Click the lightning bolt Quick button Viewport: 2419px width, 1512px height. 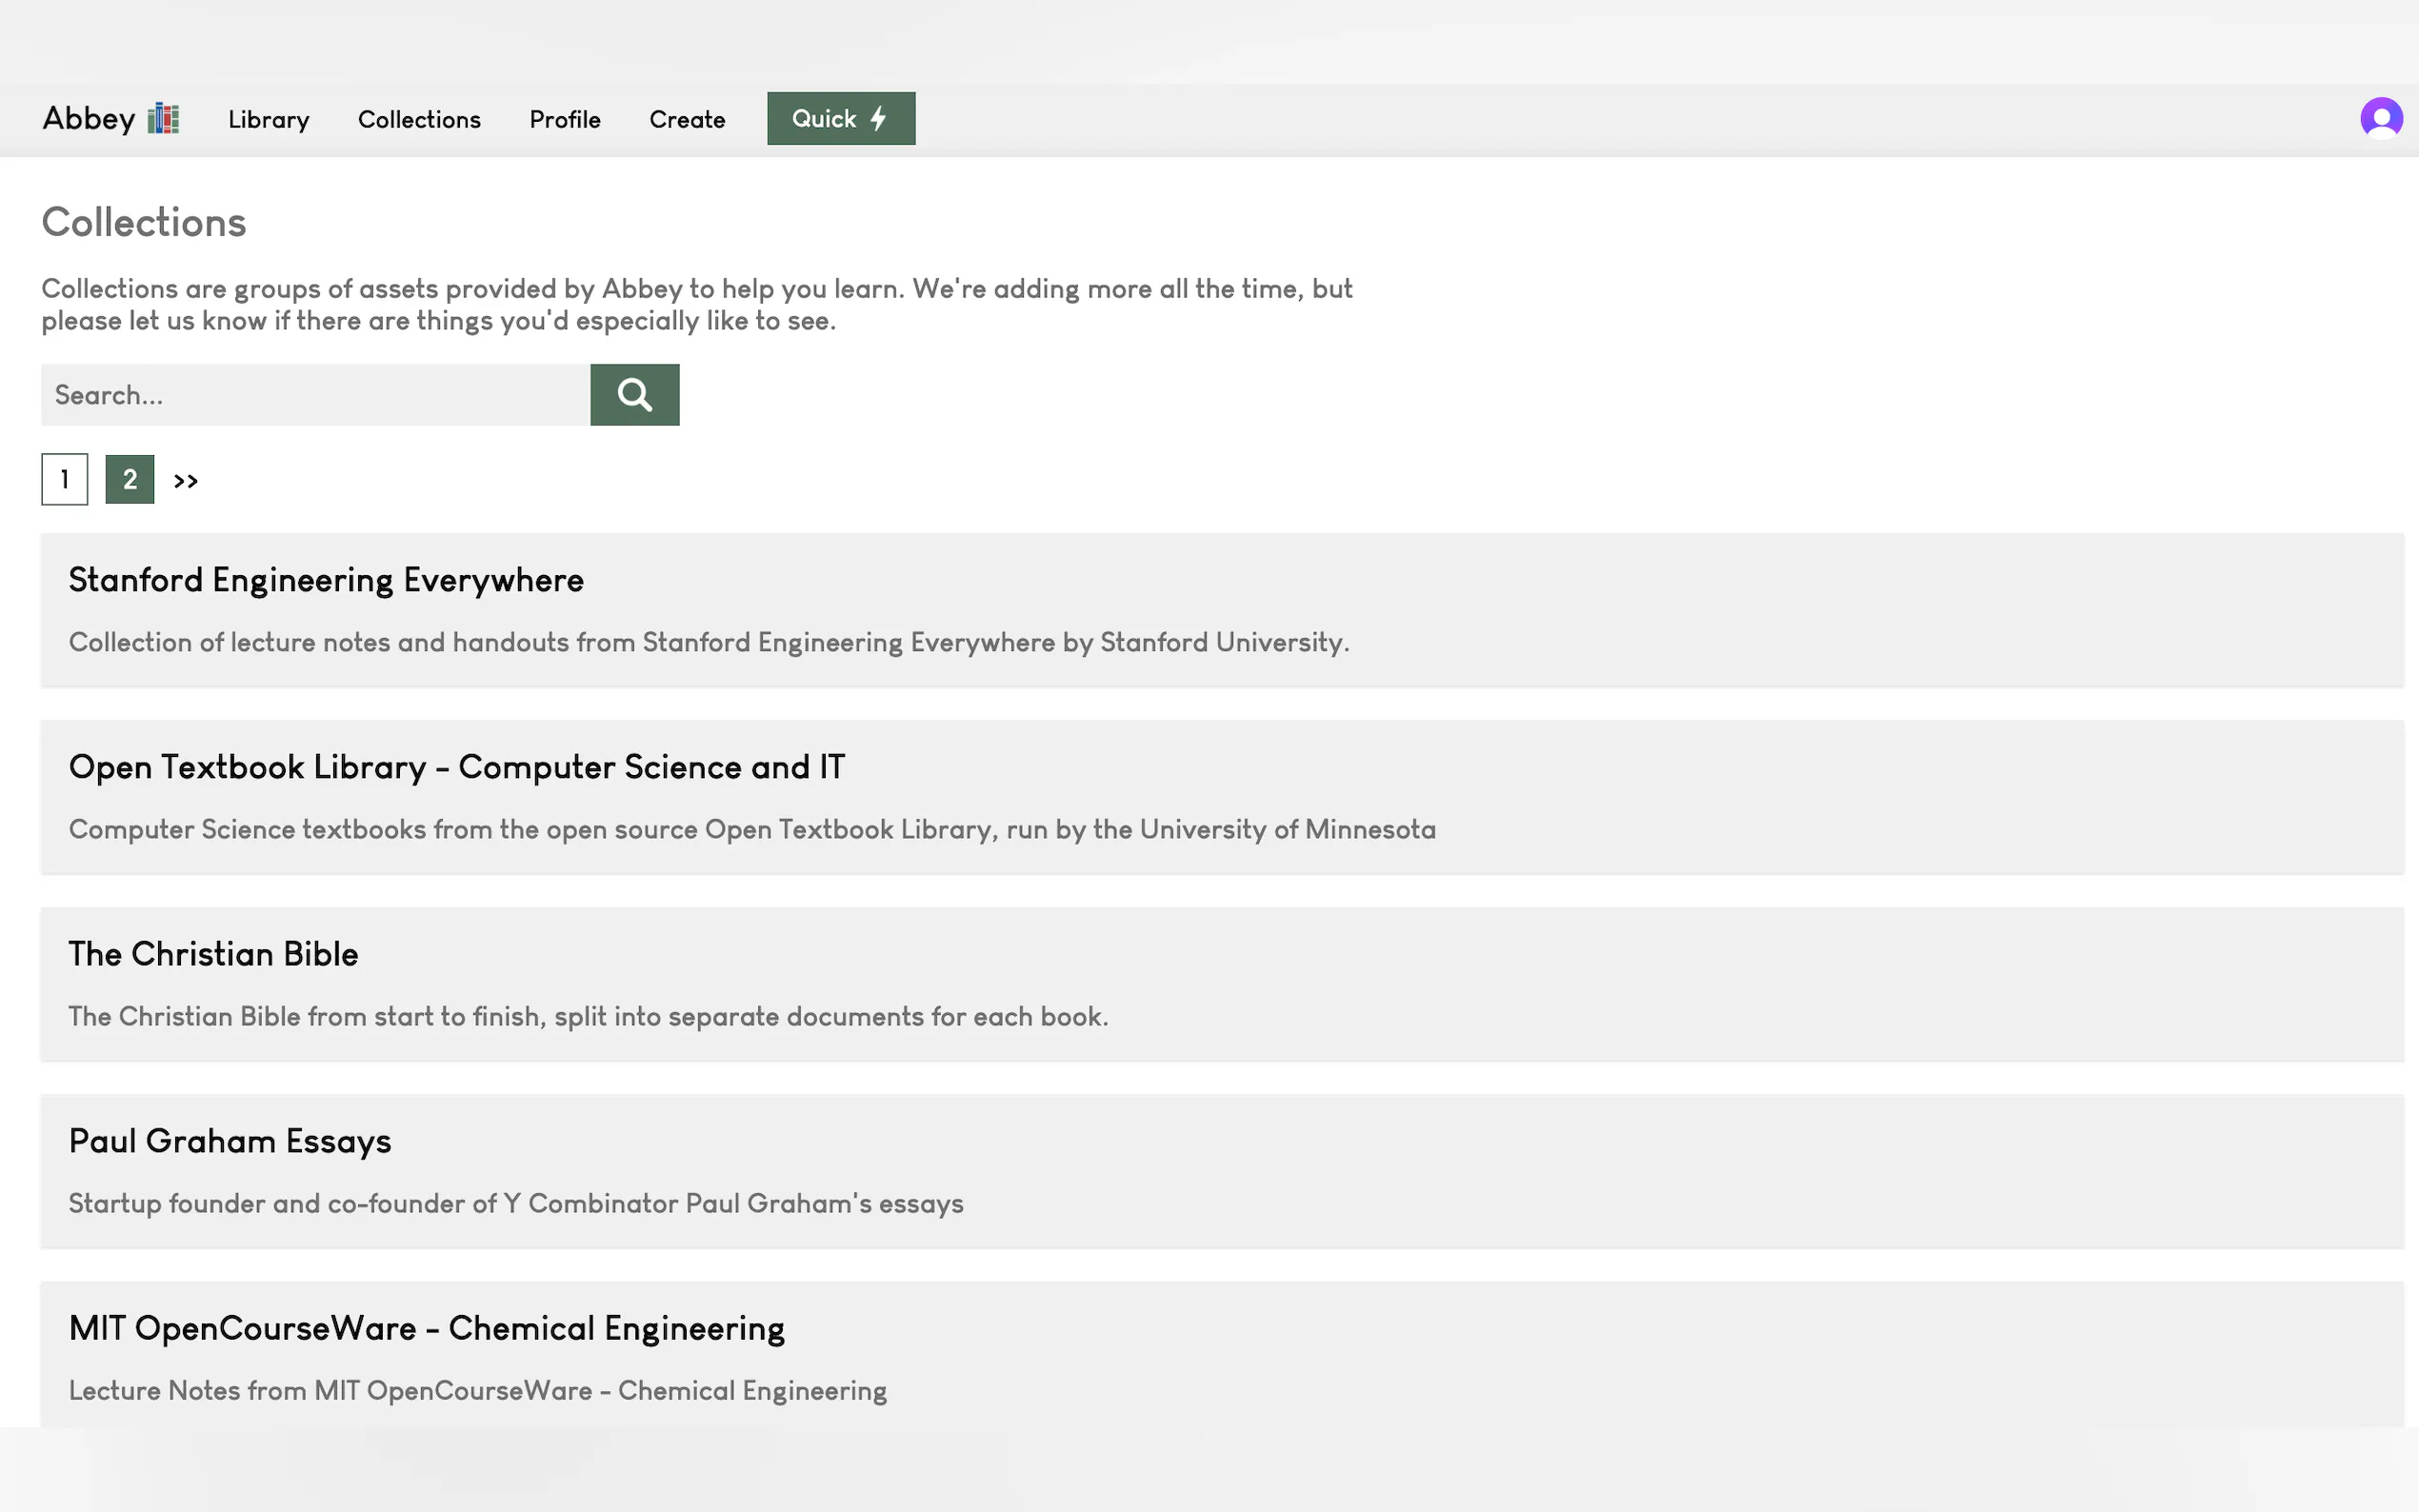pos(840,119)
